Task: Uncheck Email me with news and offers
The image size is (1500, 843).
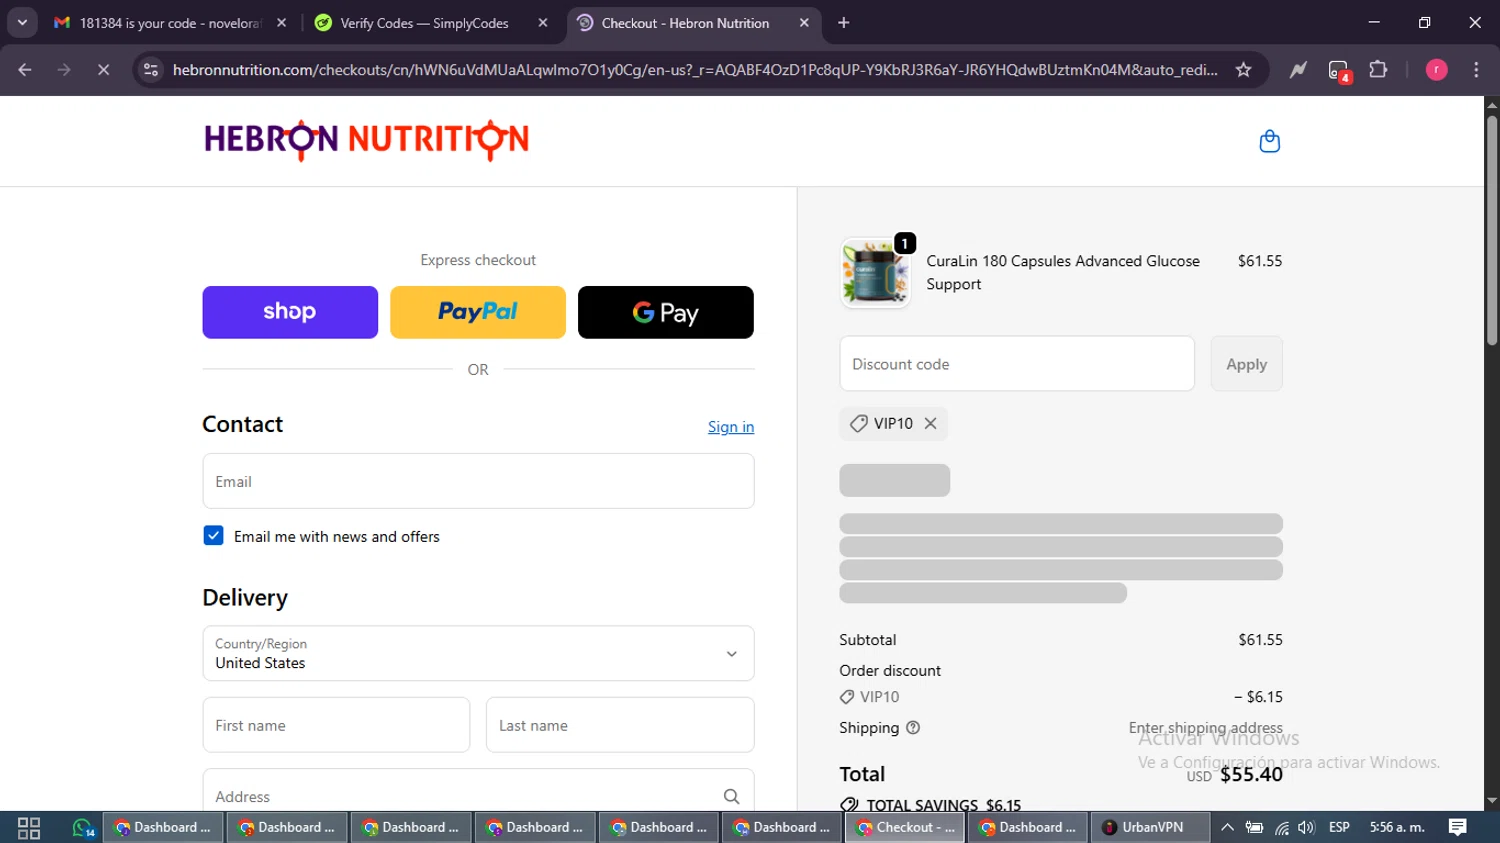Action: point(213,536)
